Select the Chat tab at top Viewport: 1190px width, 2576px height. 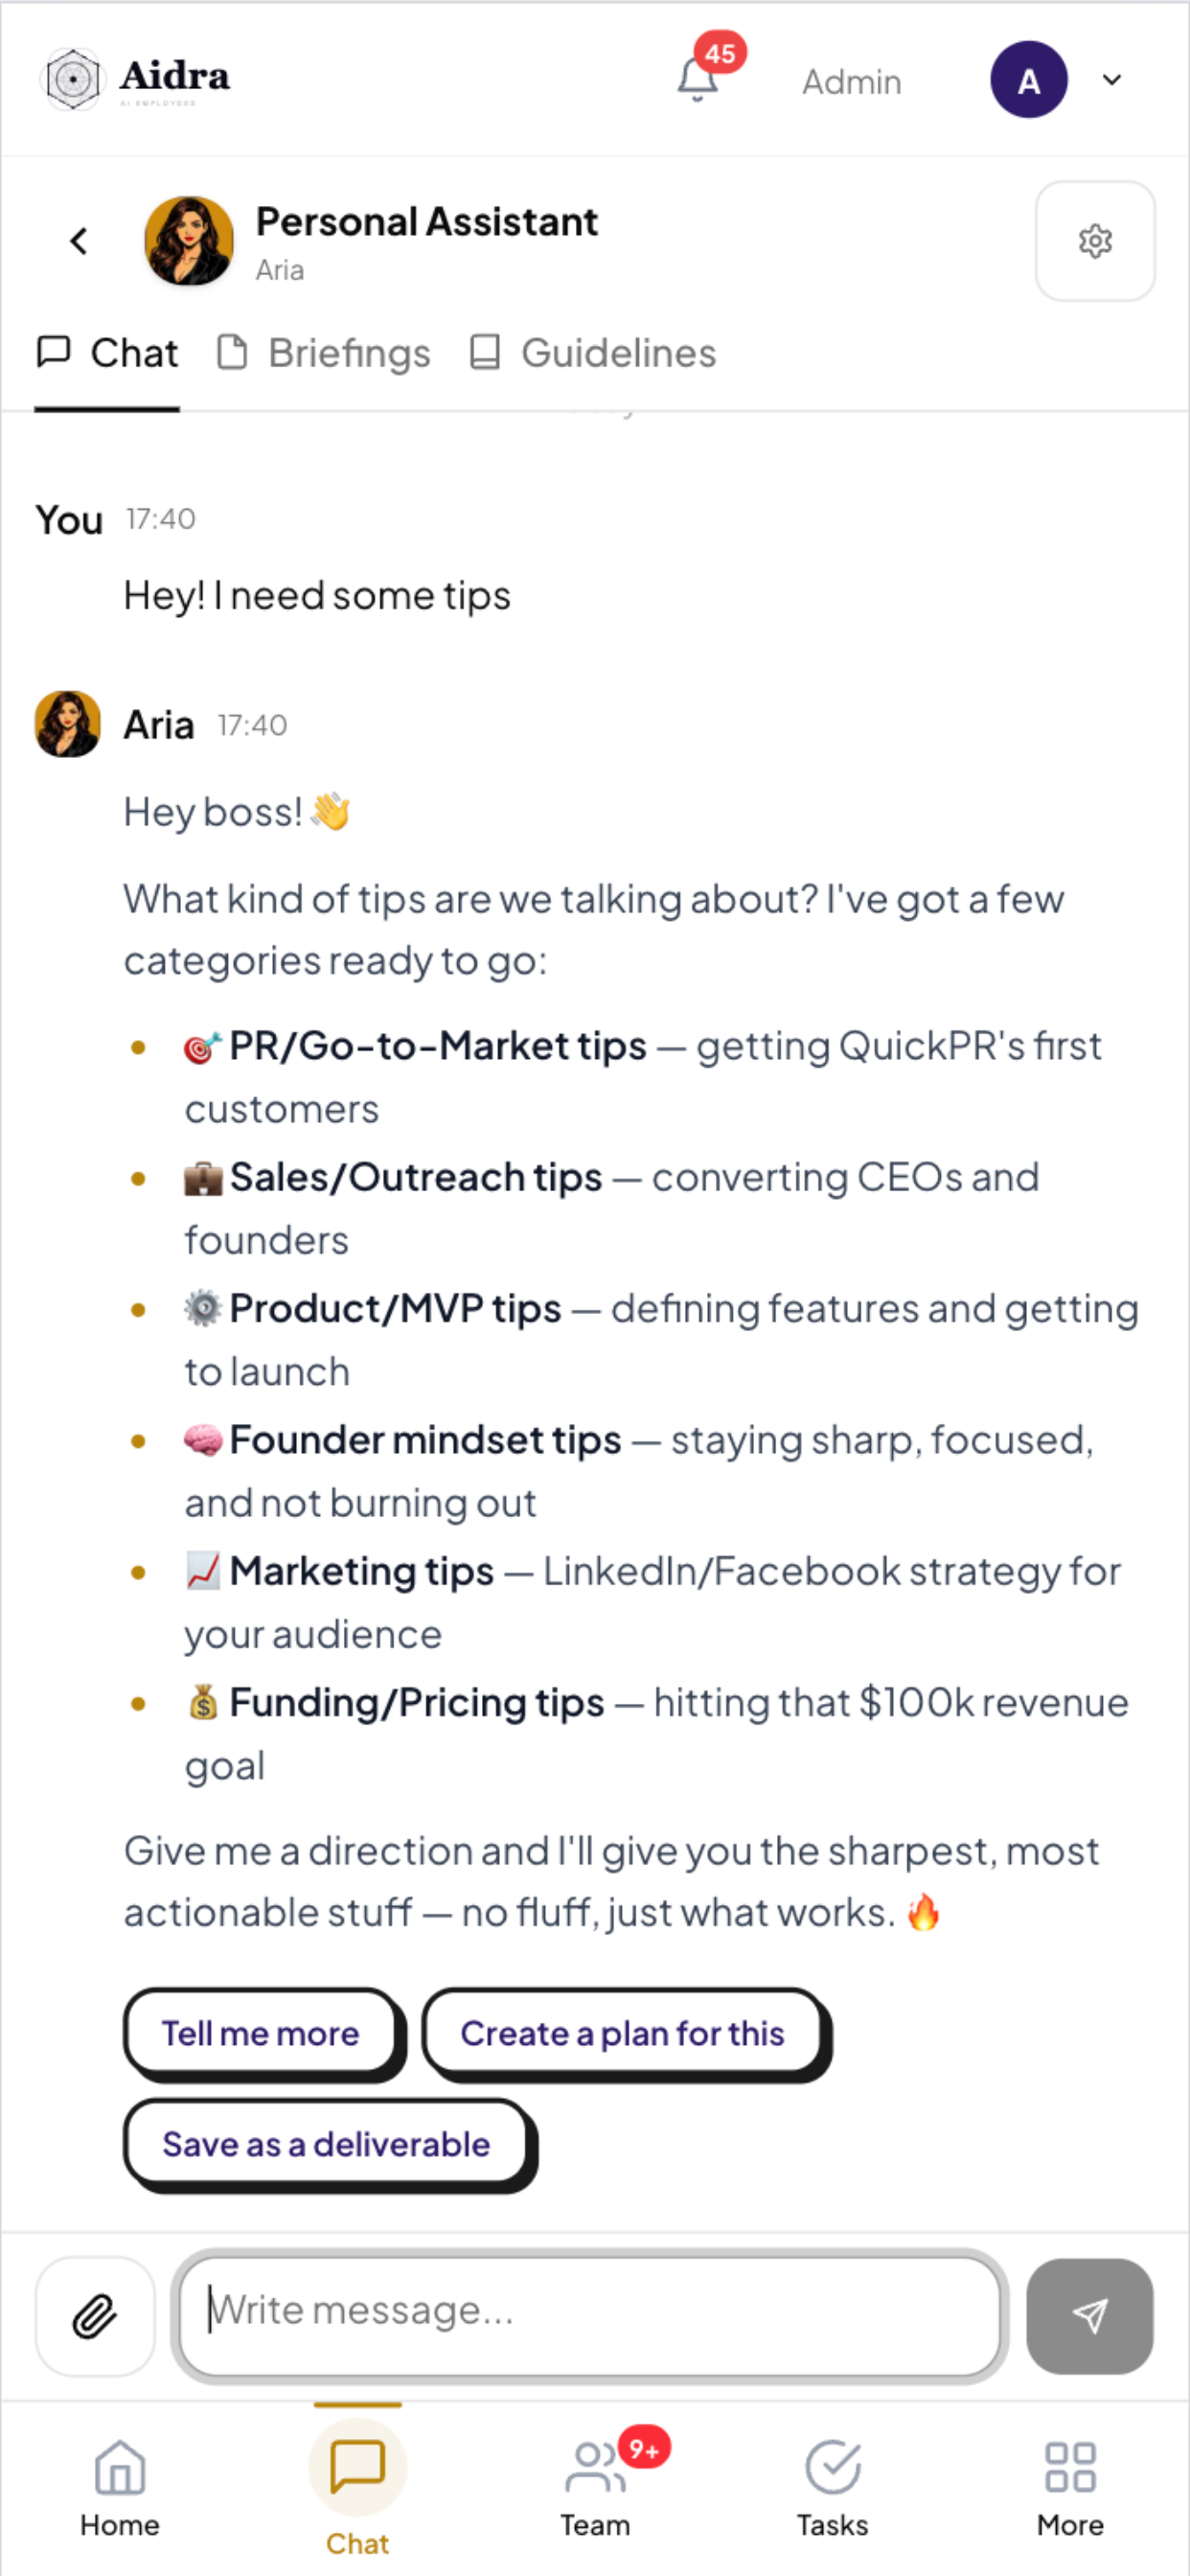[107, 353]
